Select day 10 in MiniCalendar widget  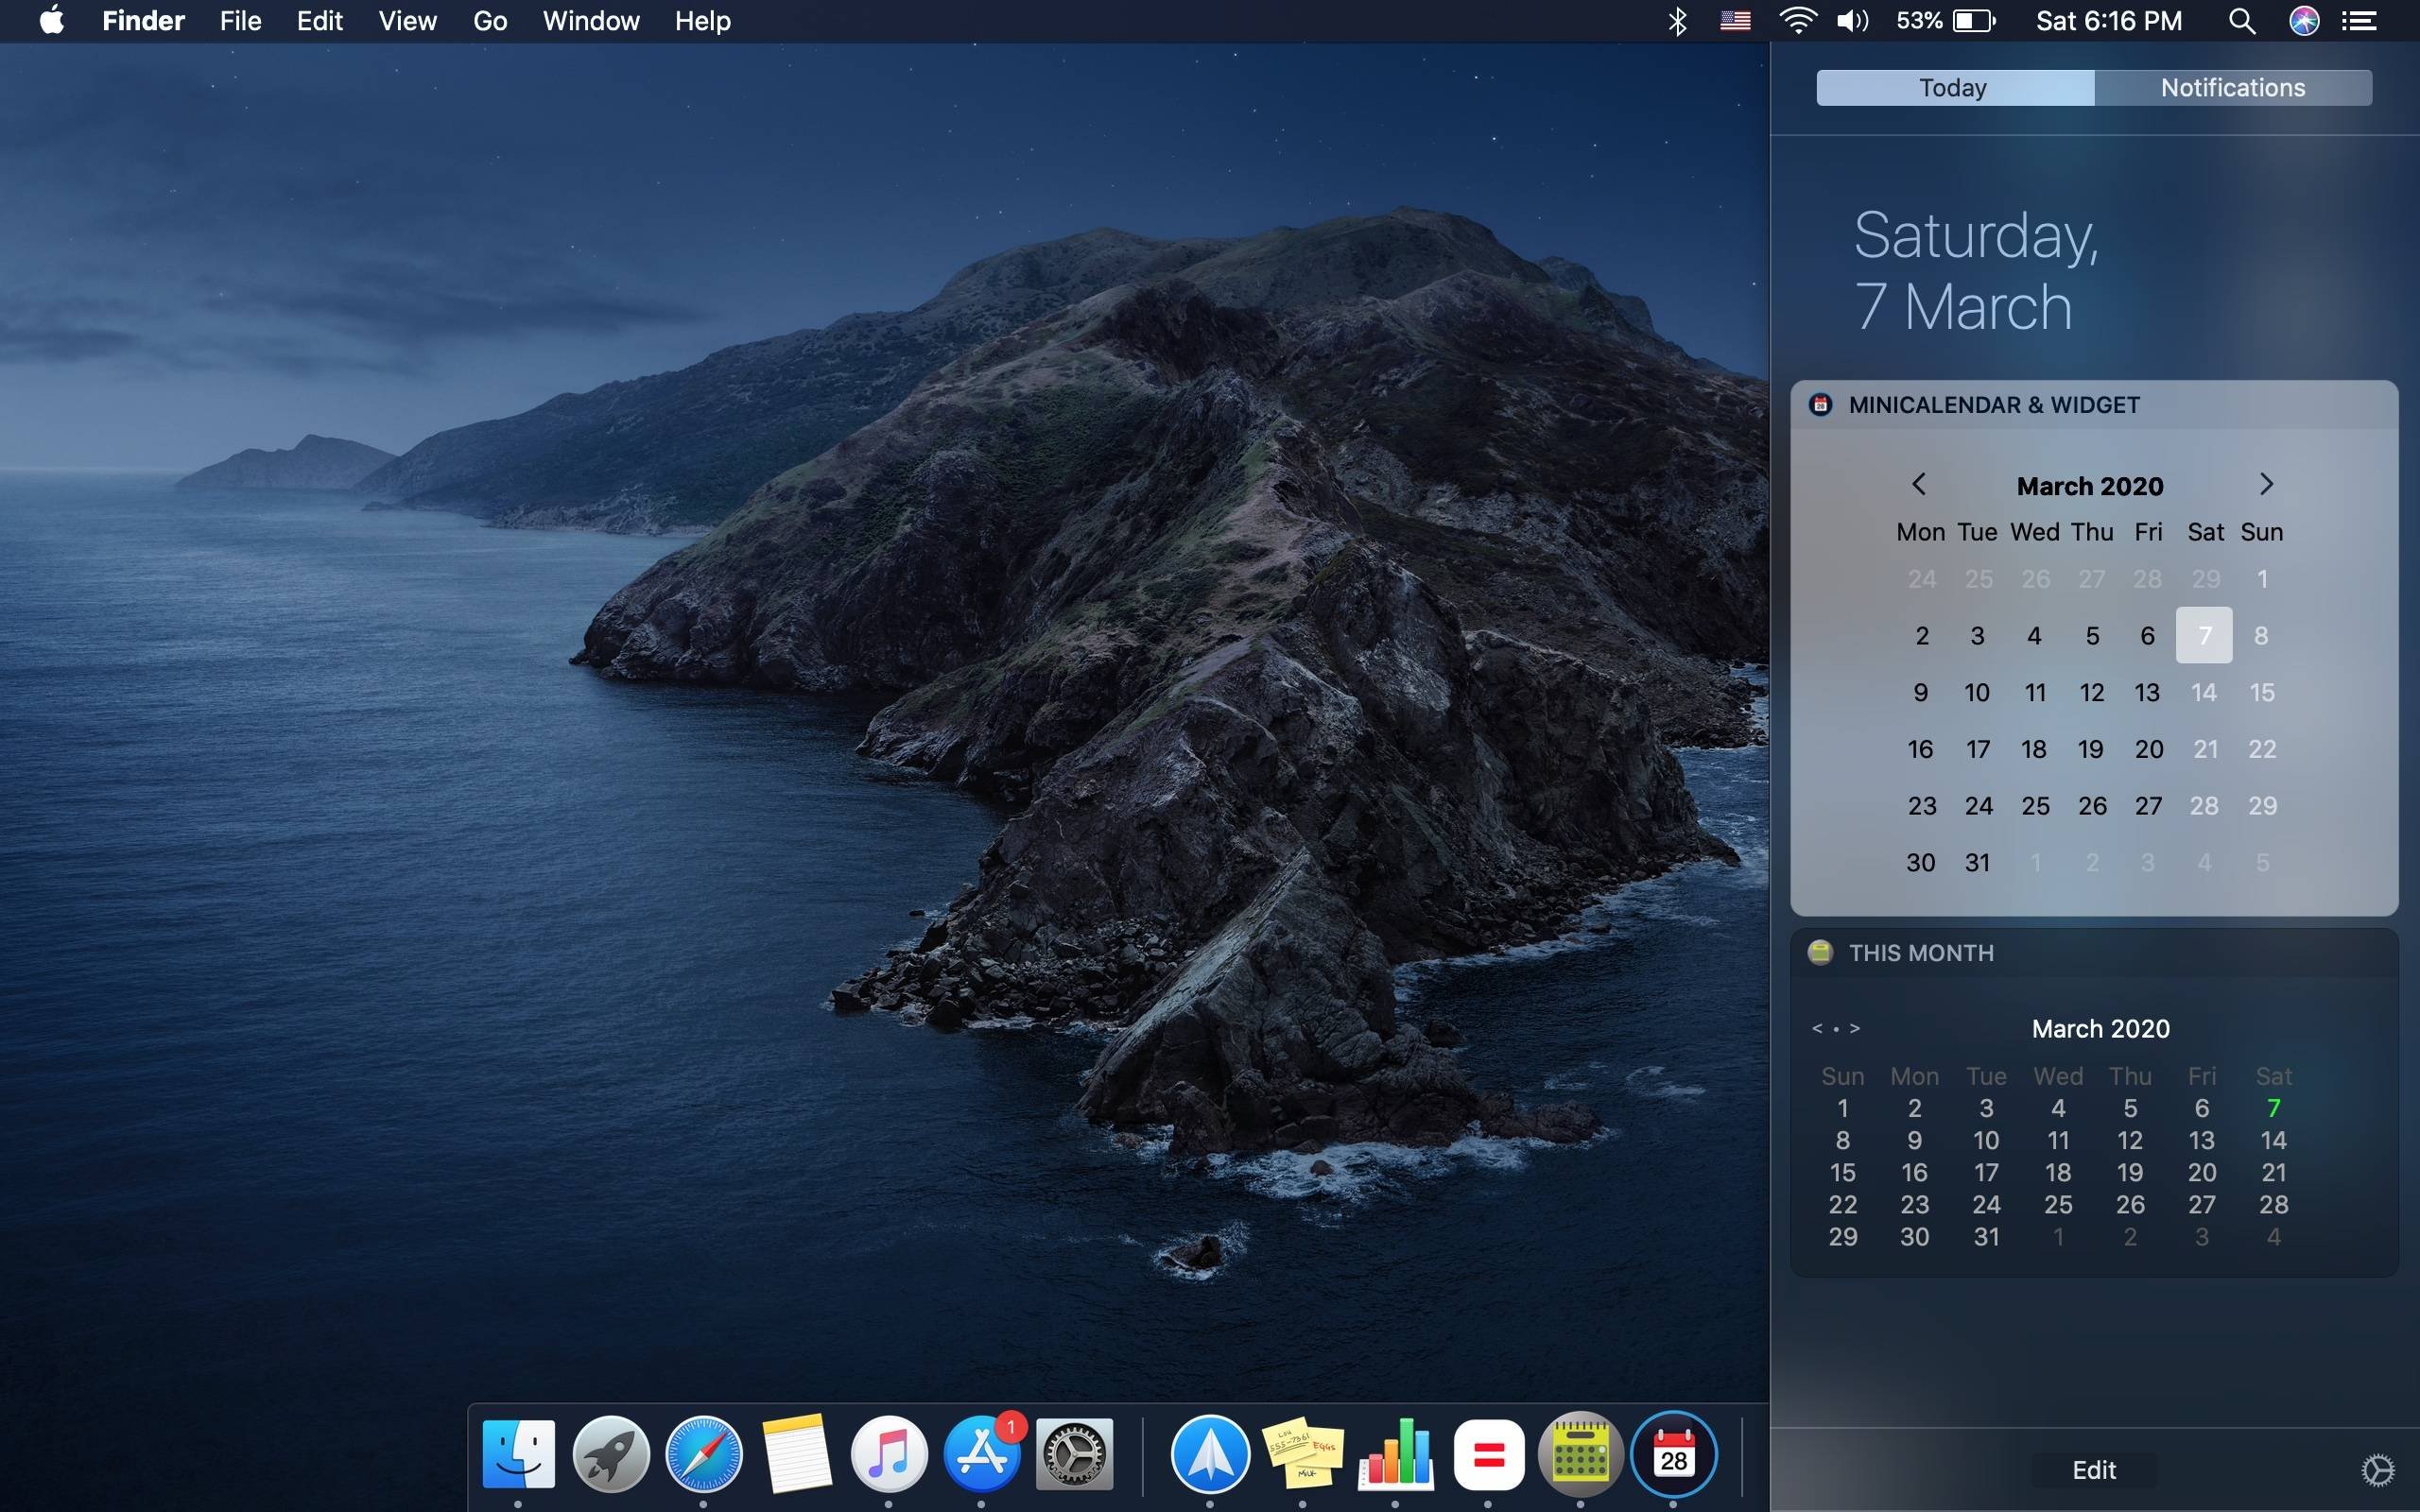[x=1977, y=692]
